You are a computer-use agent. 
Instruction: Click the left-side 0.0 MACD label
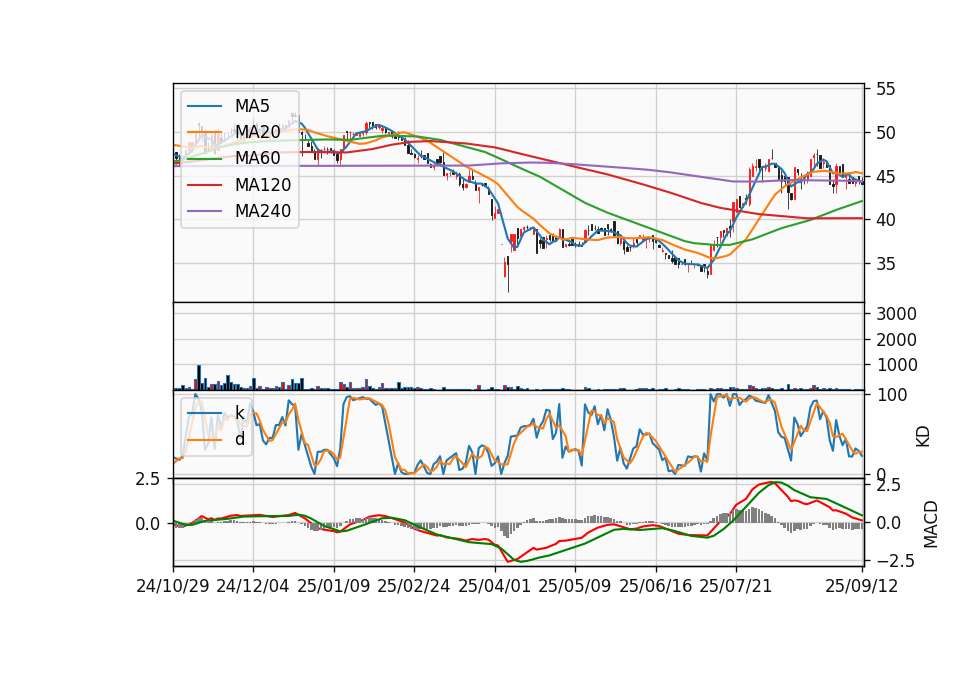tap(148, 524)
